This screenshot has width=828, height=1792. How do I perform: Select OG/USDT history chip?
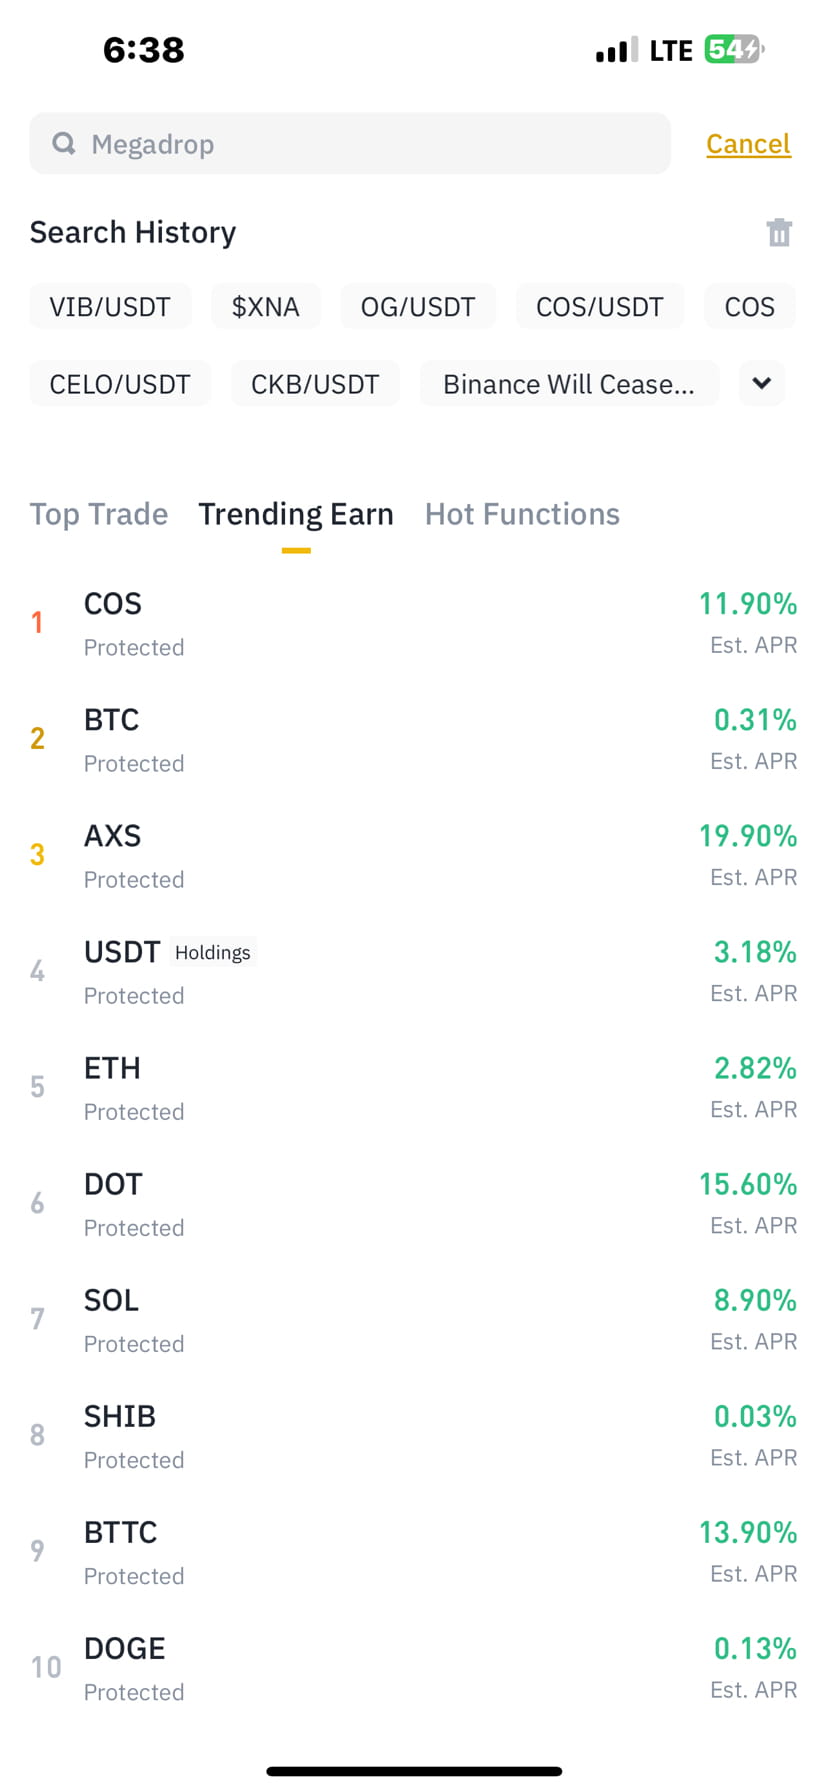point(418,306)
